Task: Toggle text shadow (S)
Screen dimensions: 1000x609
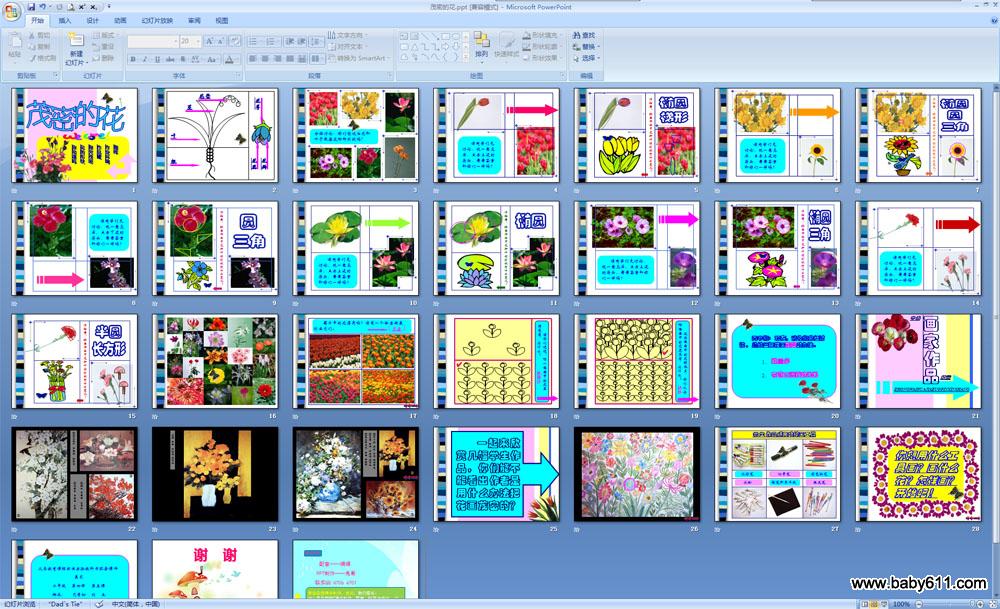Action: click(183, 59)
